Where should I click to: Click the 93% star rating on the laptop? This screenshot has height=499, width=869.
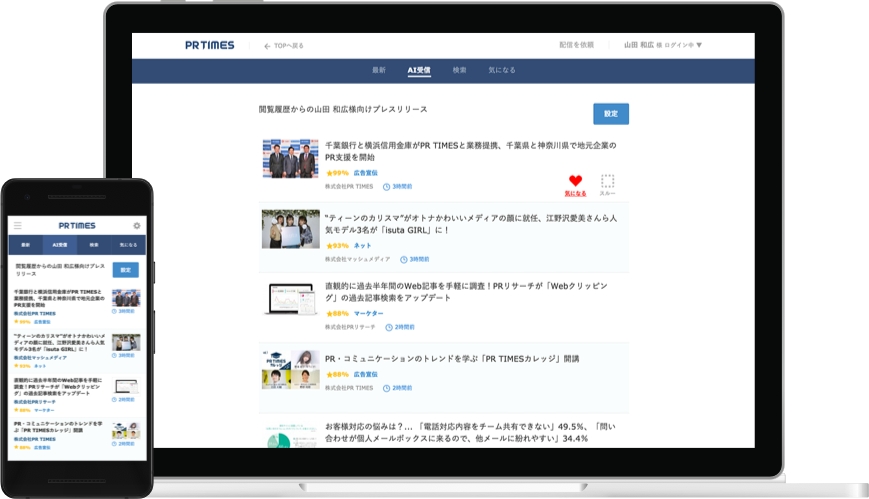coord(338,246)
